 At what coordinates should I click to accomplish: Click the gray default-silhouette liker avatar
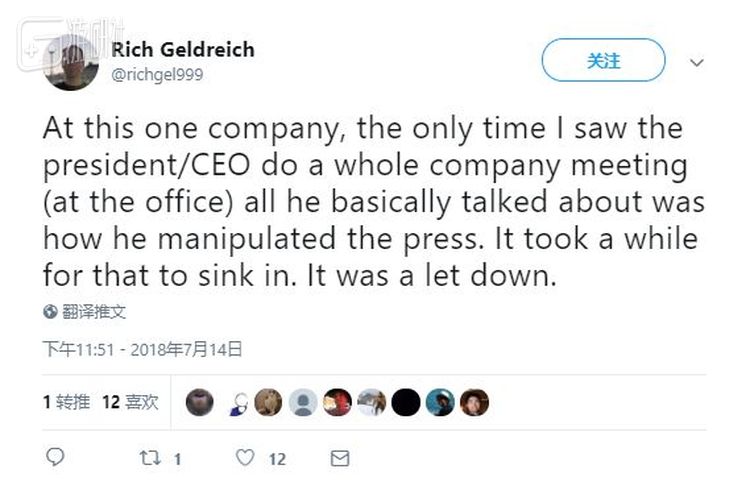(303, 402)
